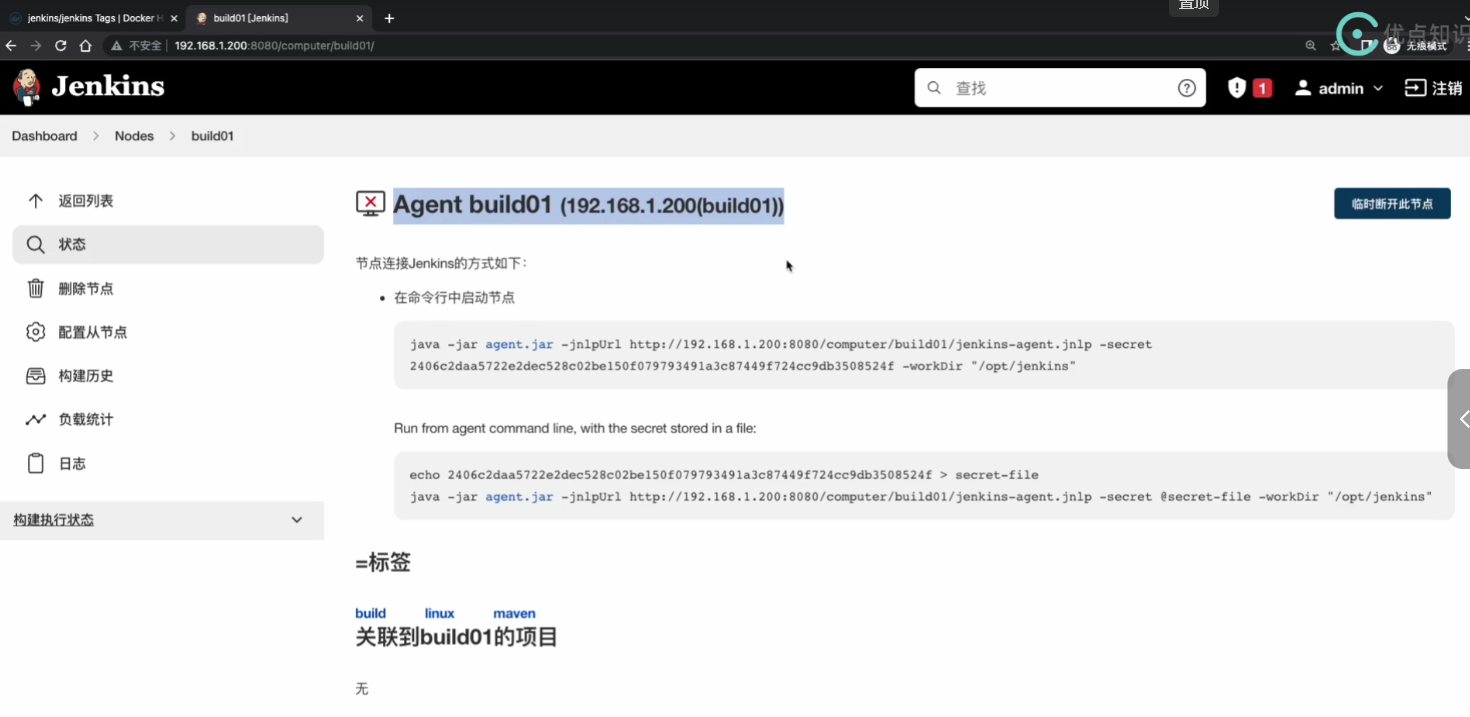The height and width of the screenshot is (717, 1470).
Task: Select 状态 sidebar item
Action: [x=168, y=245]
